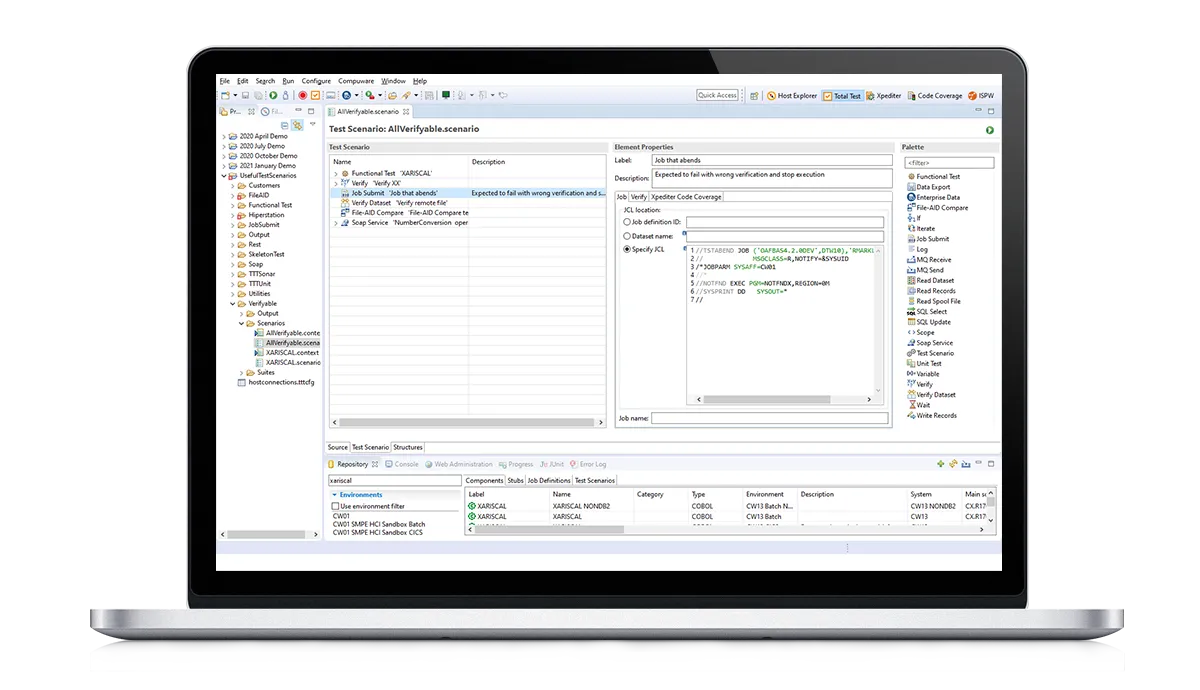This screenshot has width=1200, height=690.
Task: Select Read Dataset in the Palette
Action: pyautogui.click(x=930, y=281)
